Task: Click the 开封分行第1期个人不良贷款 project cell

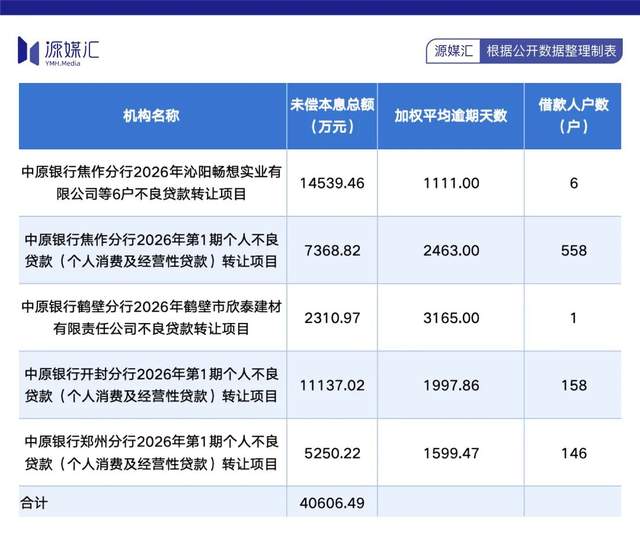Action: tap(151, 385)
